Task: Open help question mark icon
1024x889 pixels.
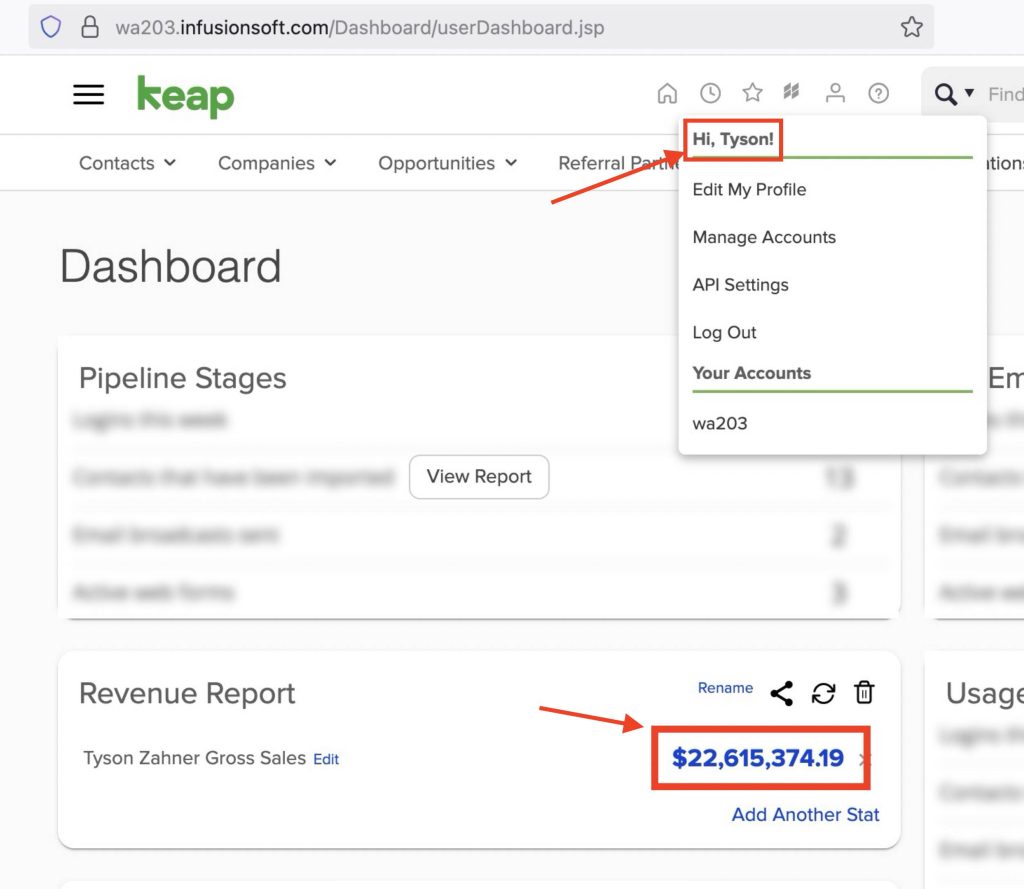Action: tap(878, 93)
